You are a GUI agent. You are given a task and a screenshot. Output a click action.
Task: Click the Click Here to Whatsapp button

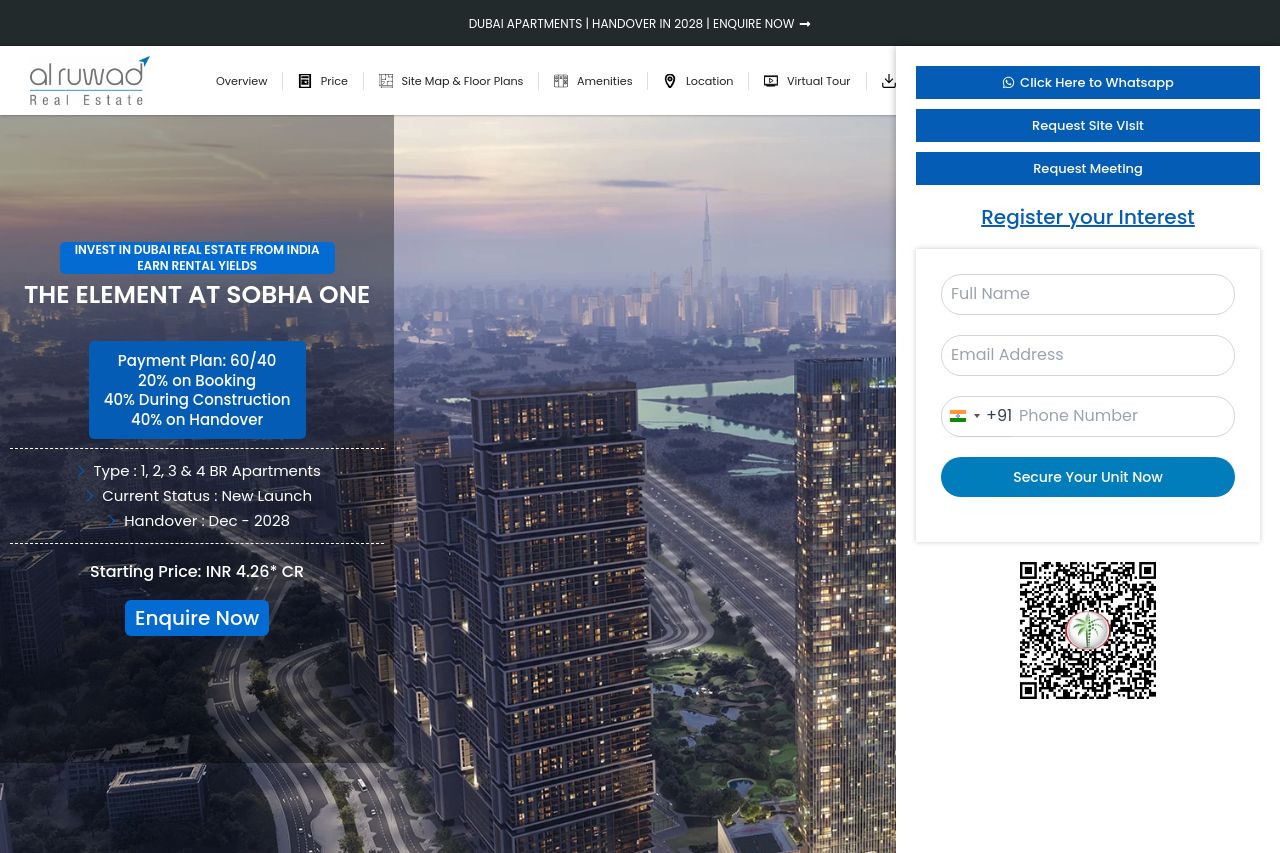click(1088, 83)
